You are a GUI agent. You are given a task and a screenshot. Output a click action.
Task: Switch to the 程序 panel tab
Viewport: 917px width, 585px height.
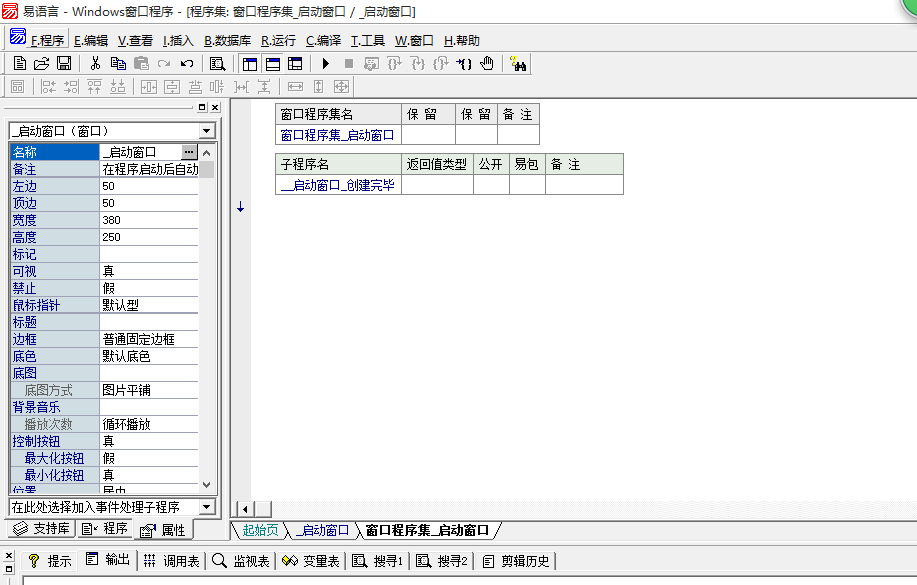point(105,528)
